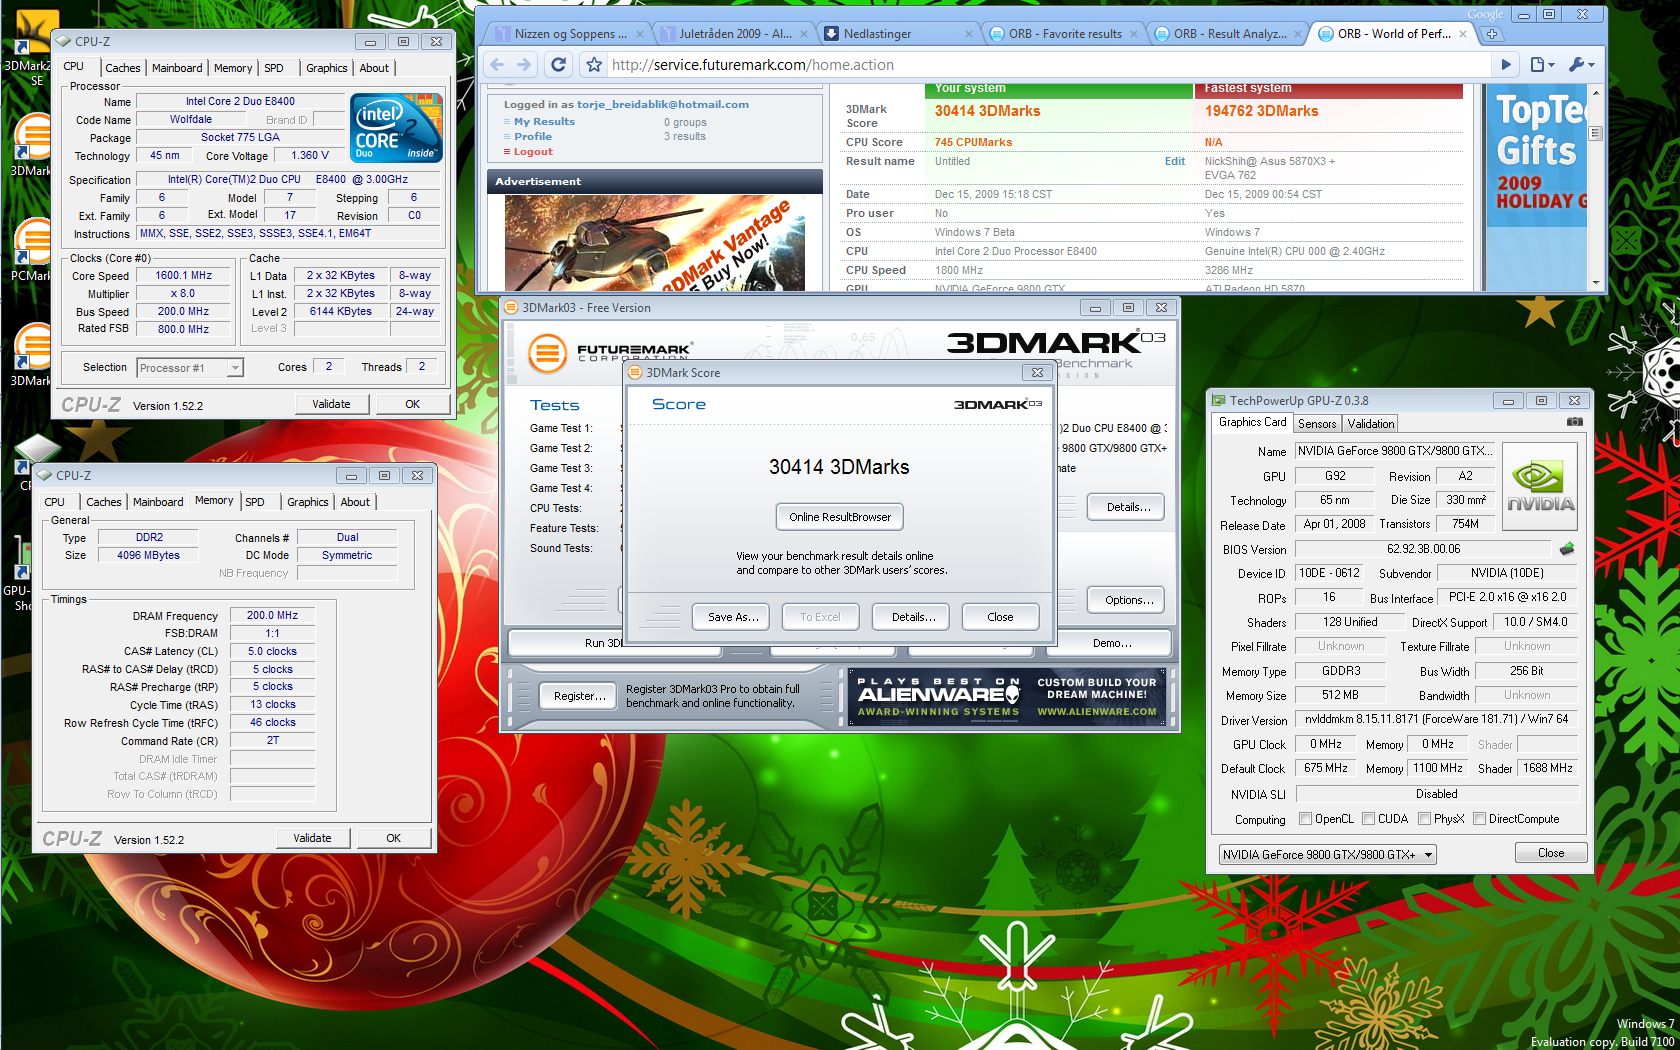Click the GPU-Z screenshot camera icon
Image resolution: width=1680 pixels, height=1050 pixels.
click(x=1575, y=422)
